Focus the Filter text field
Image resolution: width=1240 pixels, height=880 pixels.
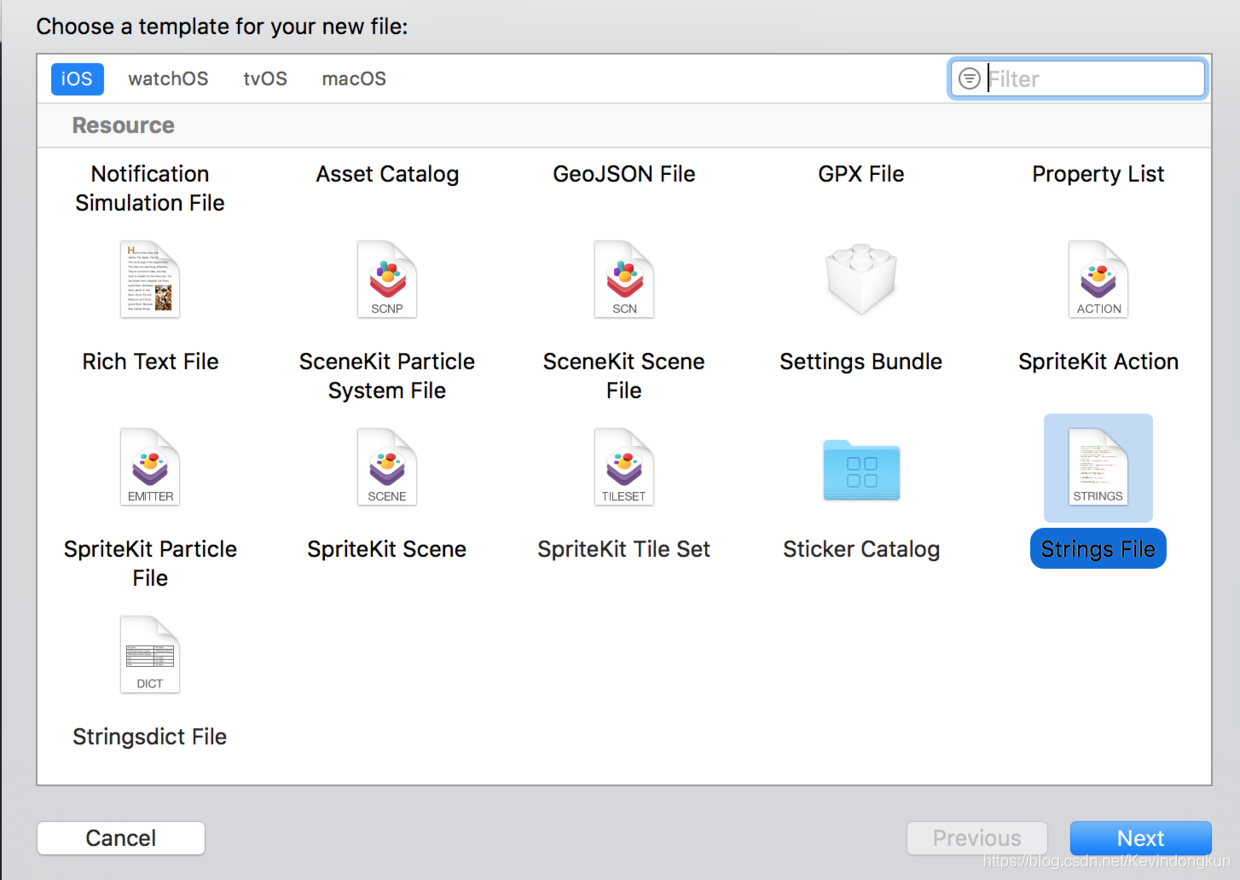click(x=1077, y=79)
